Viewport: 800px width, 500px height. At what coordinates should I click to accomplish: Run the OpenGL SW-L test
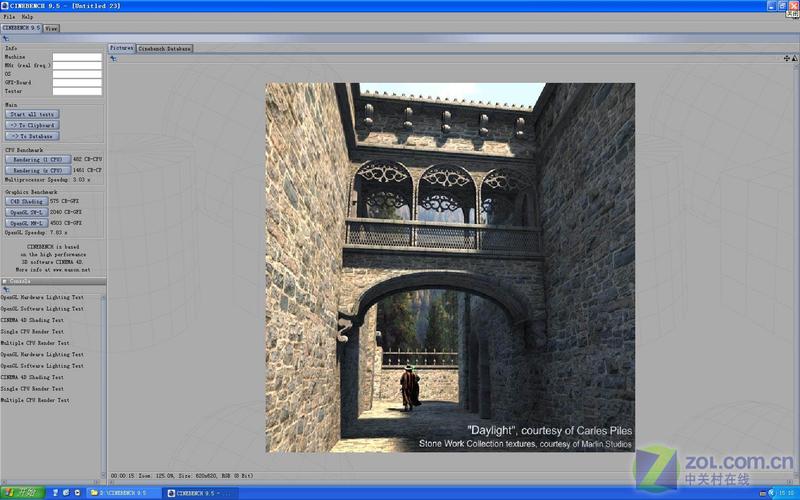click(27, 212)
